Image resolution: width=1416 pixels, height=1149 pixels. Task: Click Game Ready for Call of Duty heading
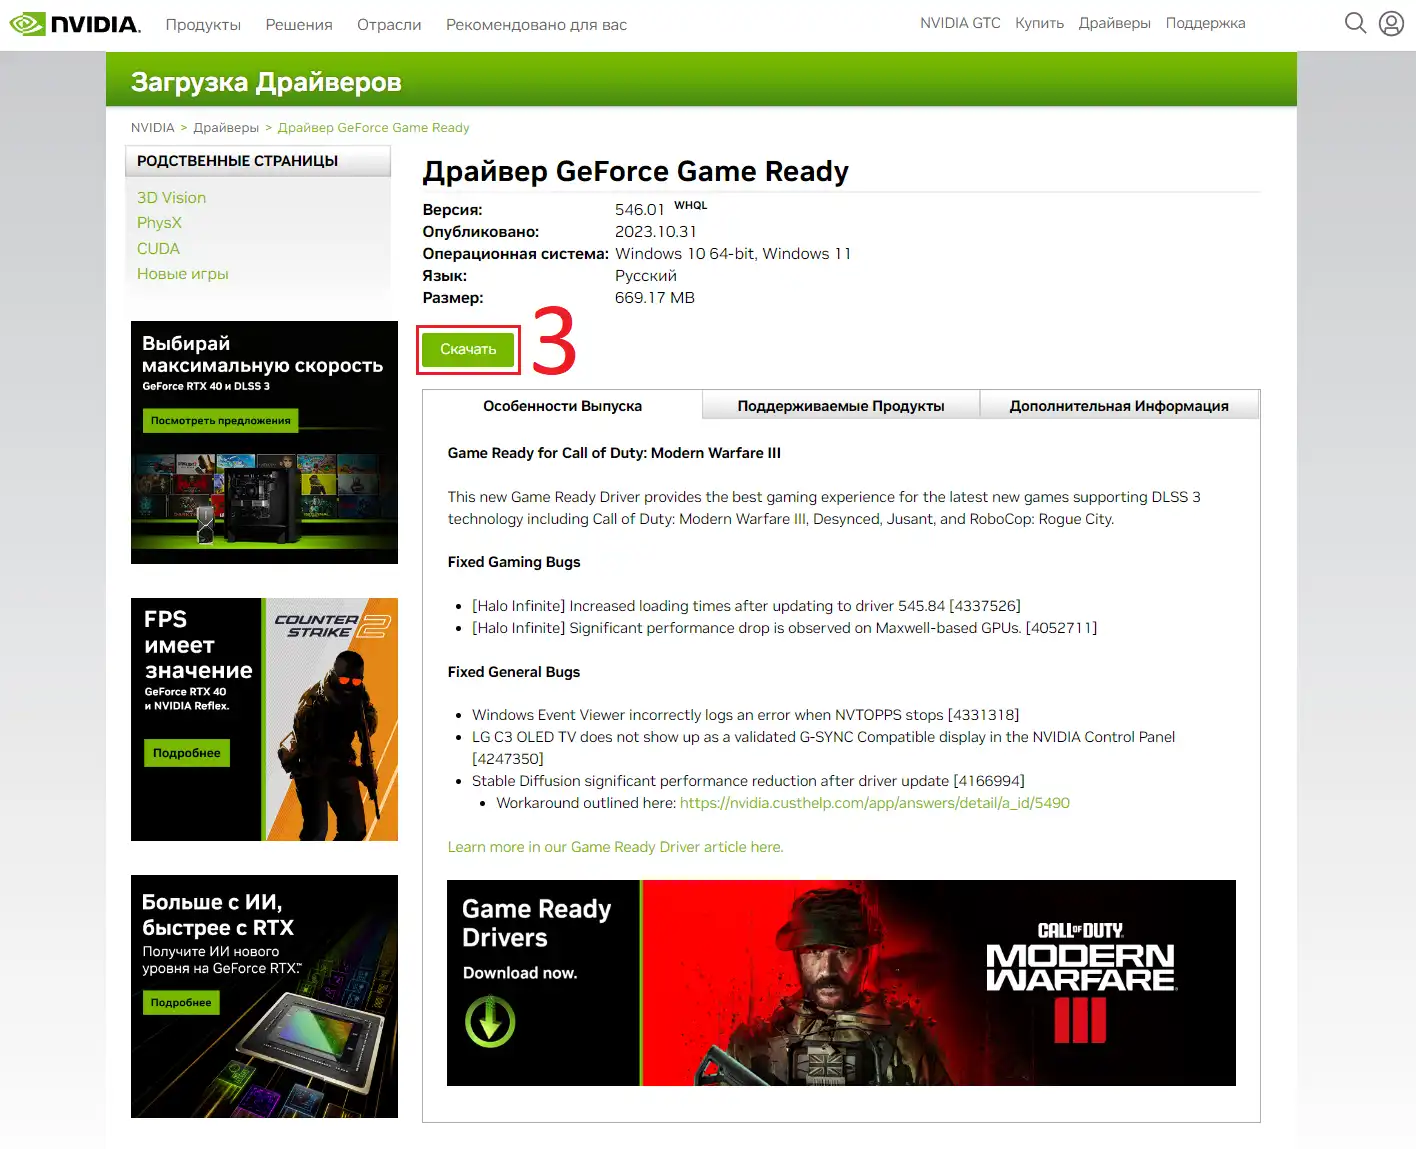(x=614, y=453)
